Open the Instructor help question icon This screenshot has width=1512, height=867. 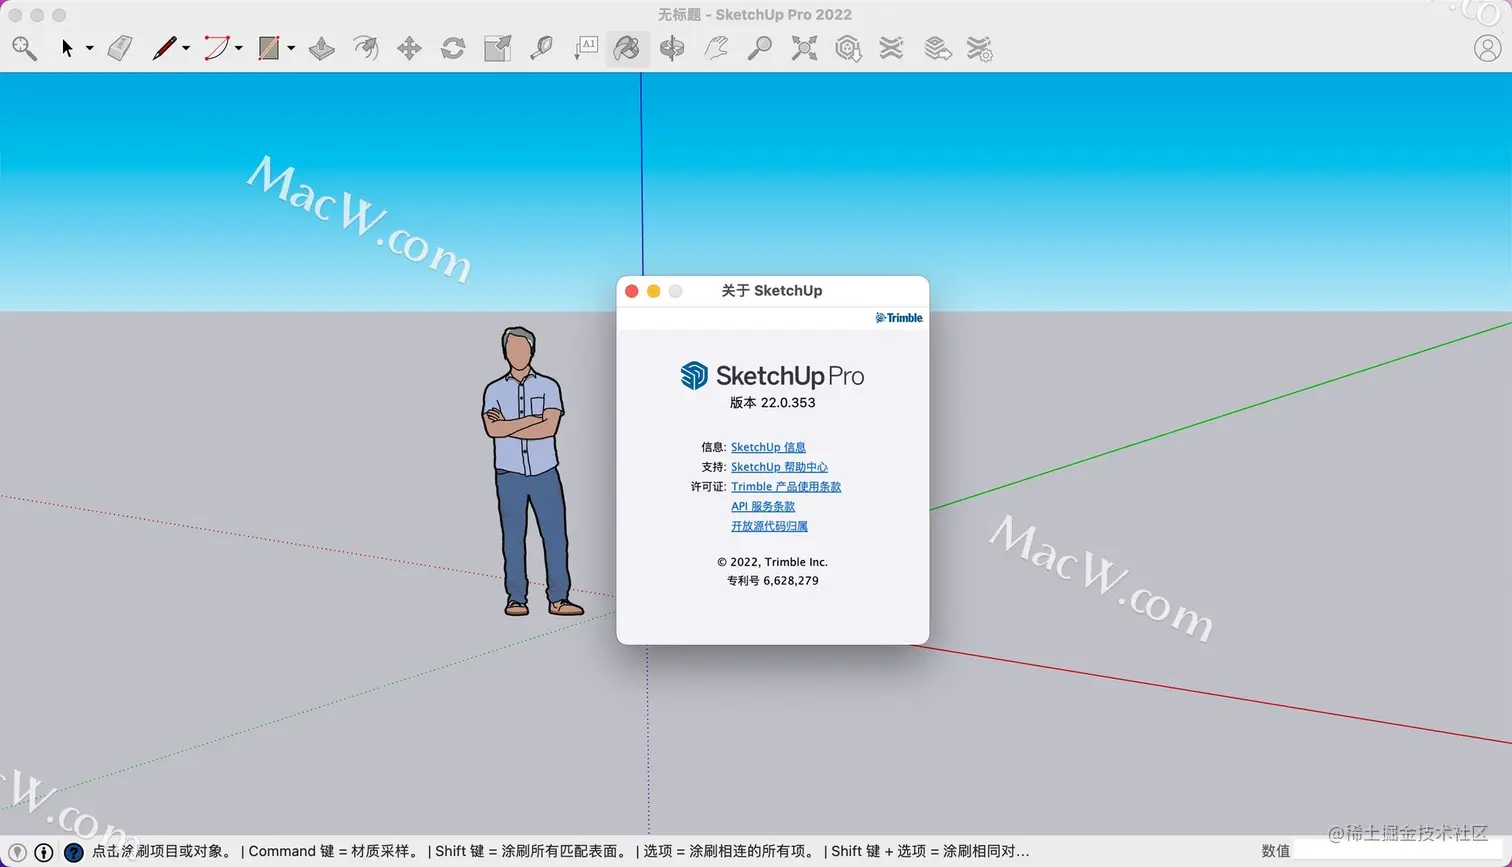(73, 852)
